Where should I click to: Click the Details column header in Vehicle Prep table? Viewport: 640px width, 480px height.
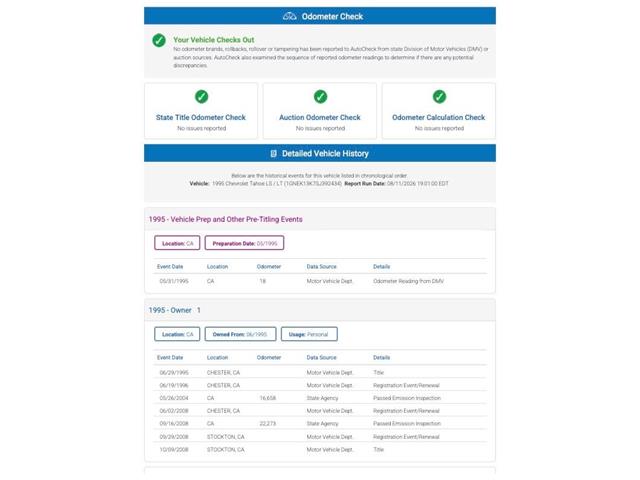(381, 267)
